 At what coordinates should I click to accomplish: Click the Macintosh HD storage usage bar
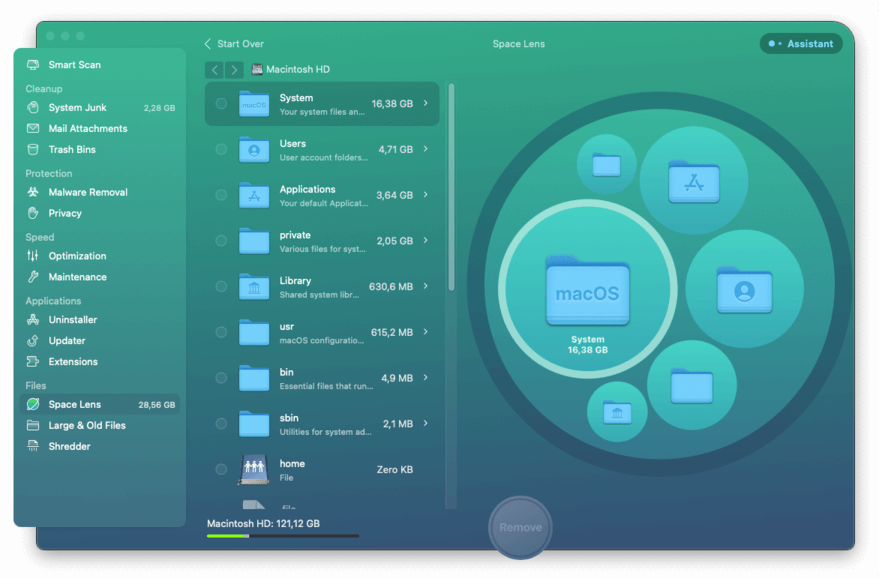[x=283, y=536]
